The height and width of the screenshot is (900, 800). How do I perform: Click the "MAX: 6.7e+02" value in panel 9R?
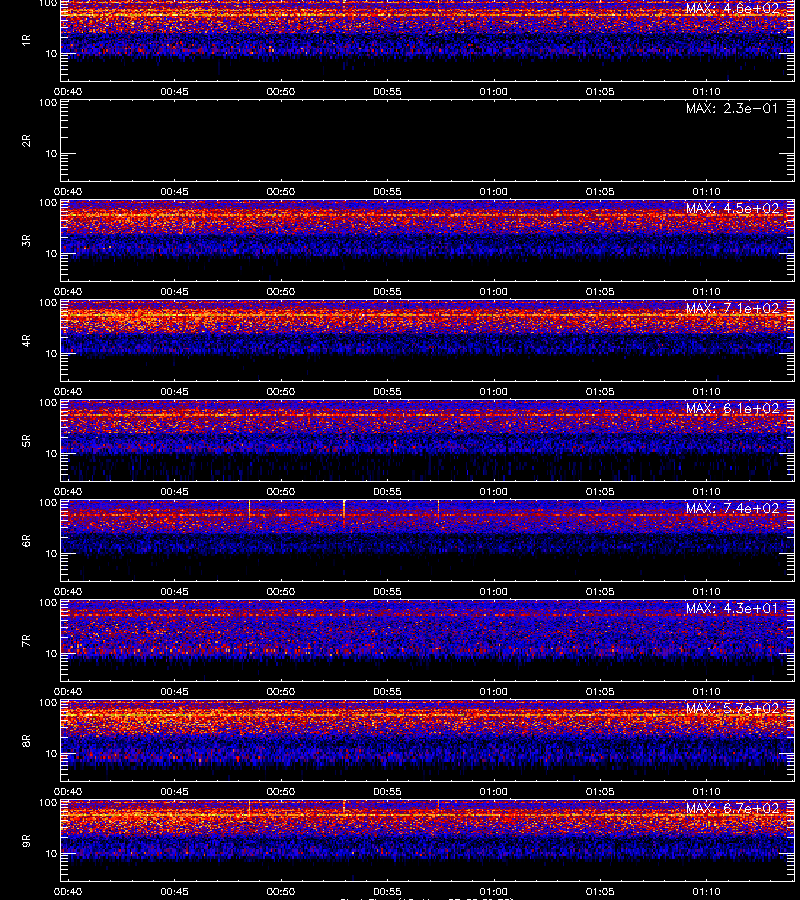pos(732,808)
